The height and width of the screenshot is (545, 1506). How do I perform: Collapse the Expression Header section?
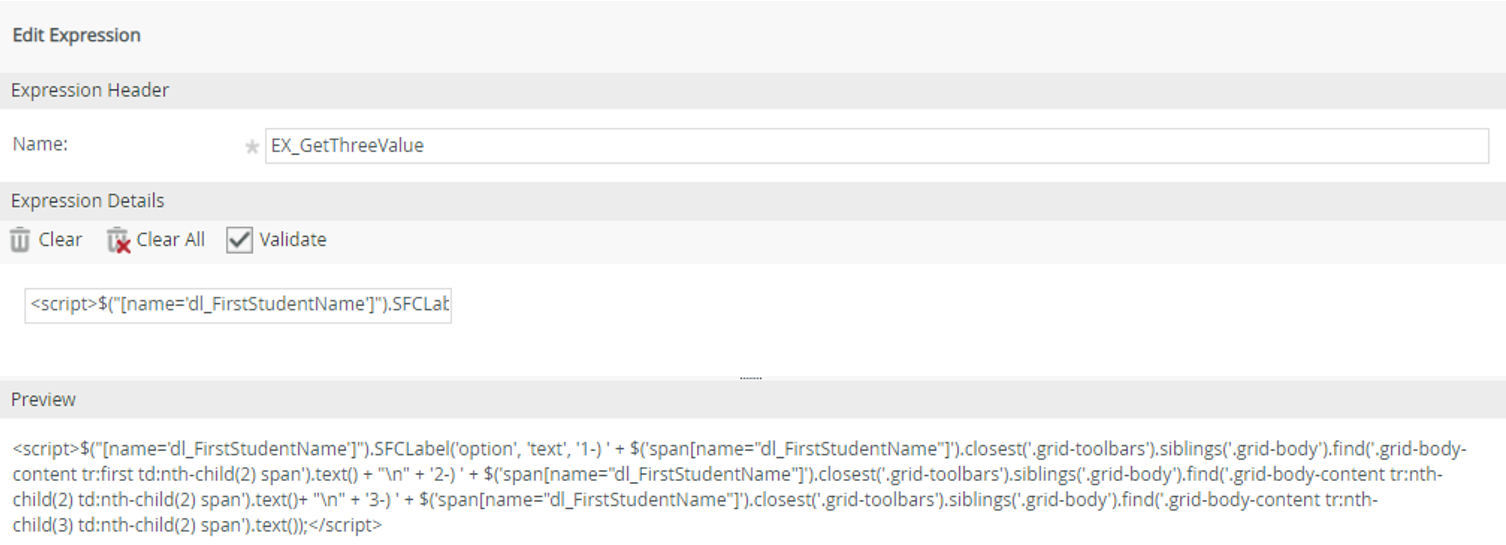[90, 90]
